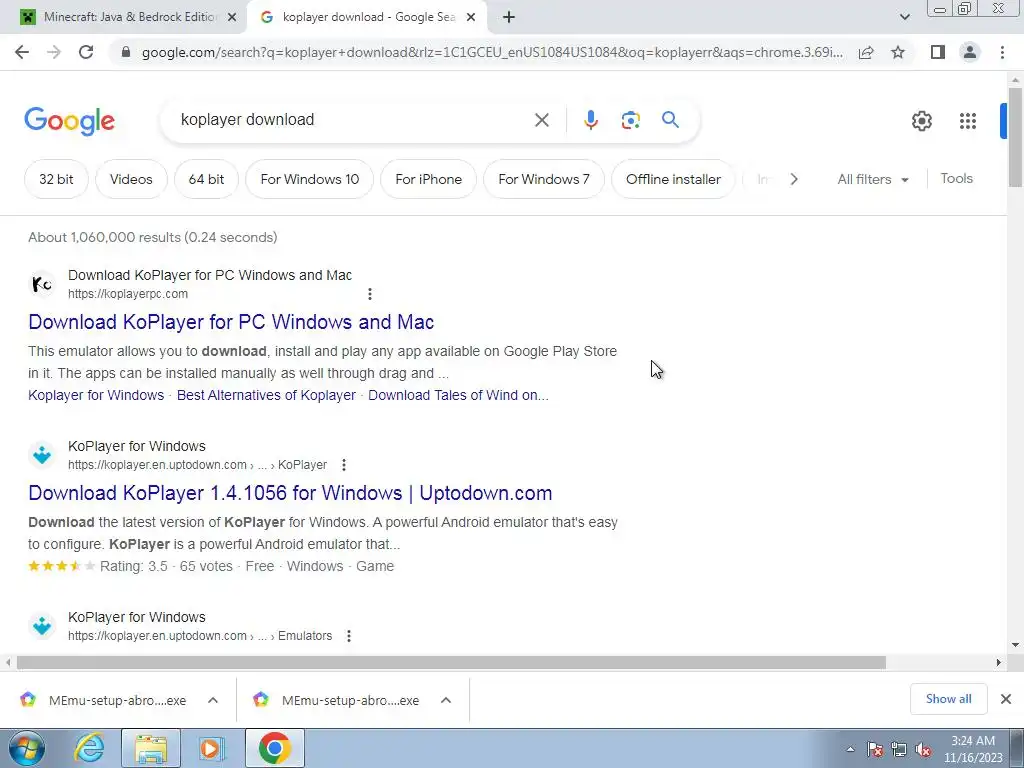The width and height of the screenshot is (1024, 768).
Task: Select the For Windows 10 chip
Action: click(x=310, y=179)
